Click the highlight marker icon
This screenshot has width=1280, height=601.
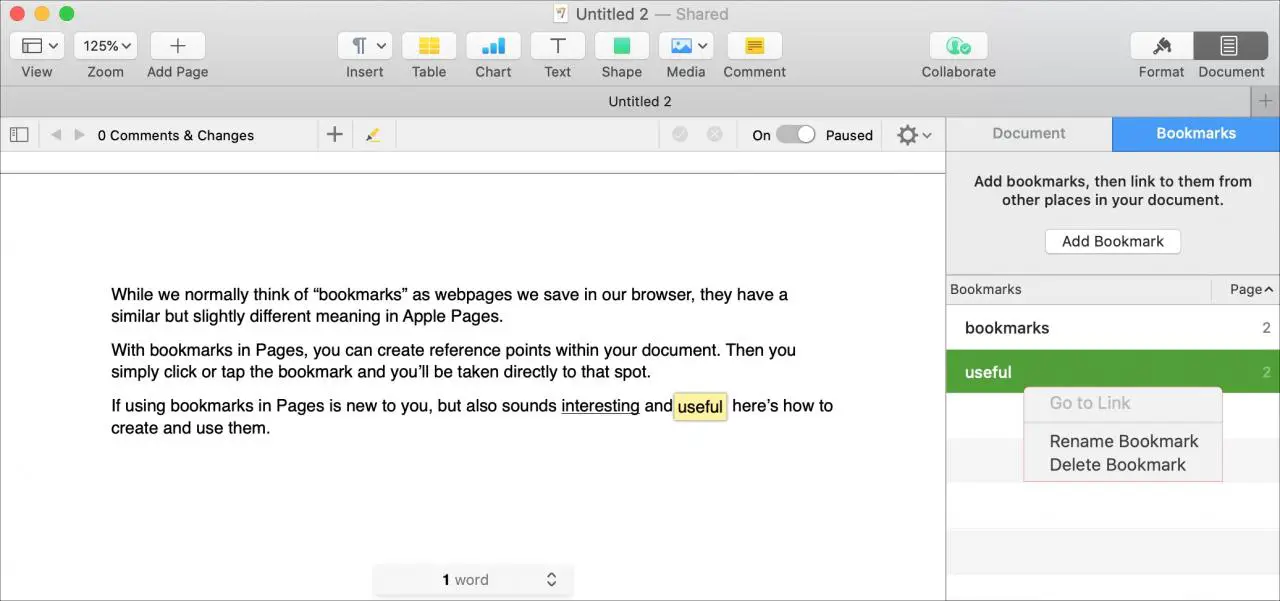(373, 135)
